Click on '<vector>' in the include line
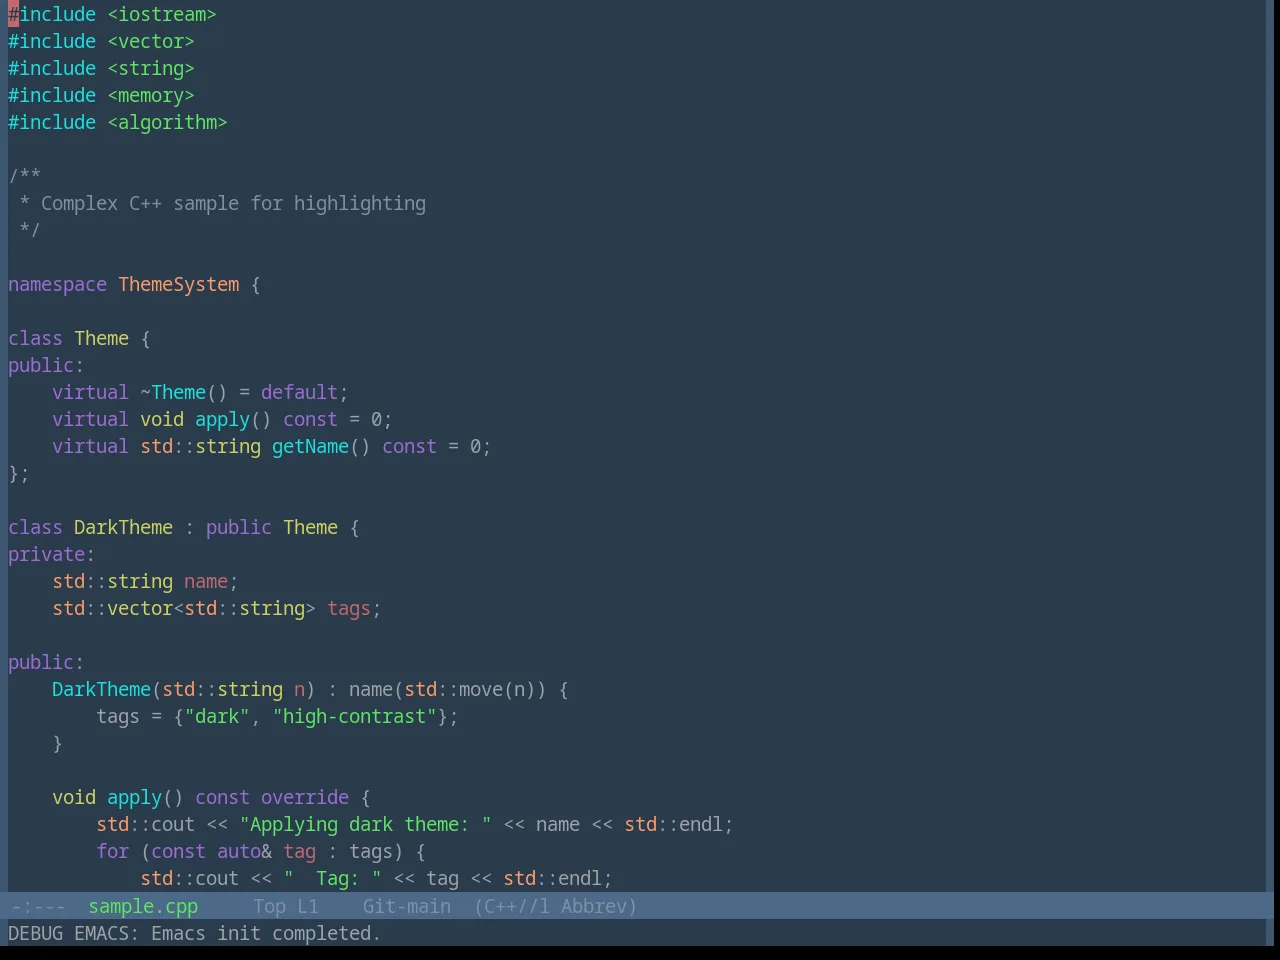Viewport: 1280px width, 960px height. (x=151, y=42)
